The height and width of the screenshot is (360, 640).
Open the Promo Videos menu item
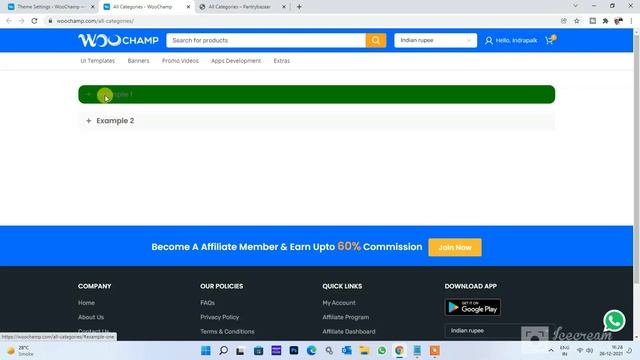pyautogui.click(x=180, y=61)
